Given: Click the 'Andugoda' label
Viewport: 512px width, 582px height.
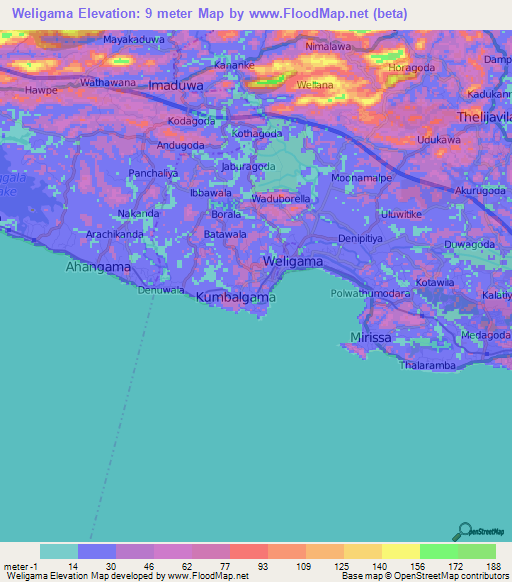Looking at the screenshot, I should [x=180, y=145].
